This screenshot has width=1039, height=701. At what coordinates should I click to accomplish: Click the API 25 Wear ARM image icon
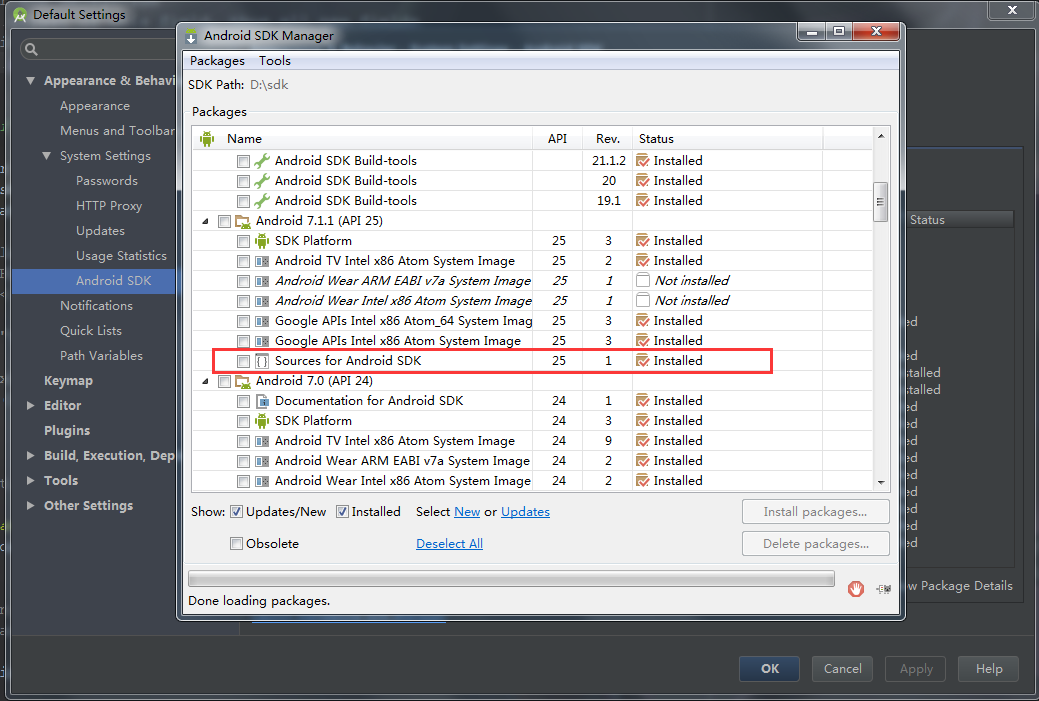click(262, 281)
